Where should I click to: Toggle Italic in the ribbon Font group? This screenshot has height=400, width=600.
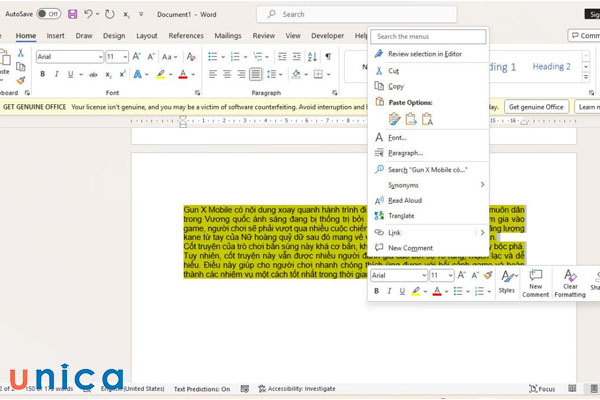coord(56,74)
